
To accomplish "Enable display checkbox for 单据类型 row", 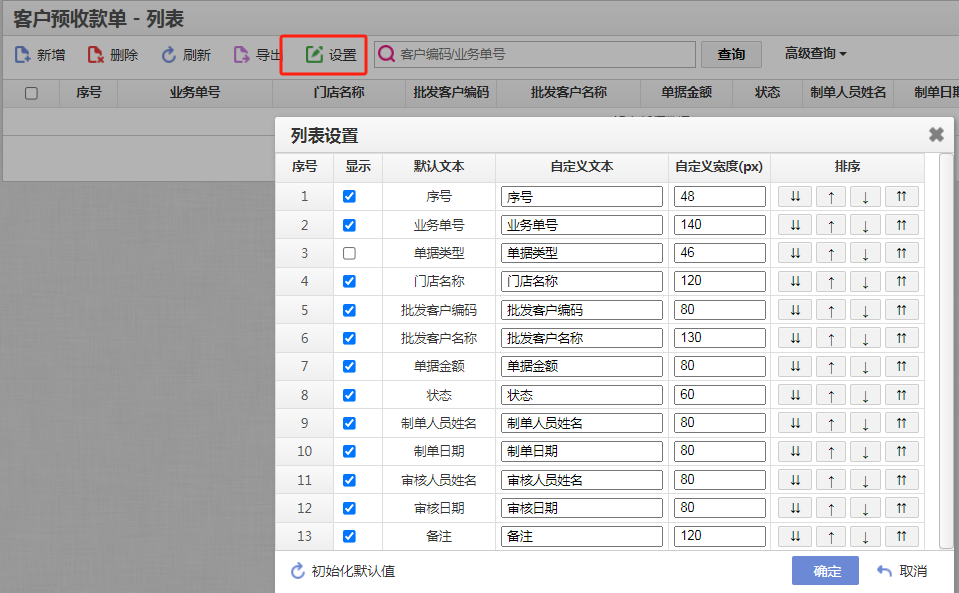I will tap(349, 253).
